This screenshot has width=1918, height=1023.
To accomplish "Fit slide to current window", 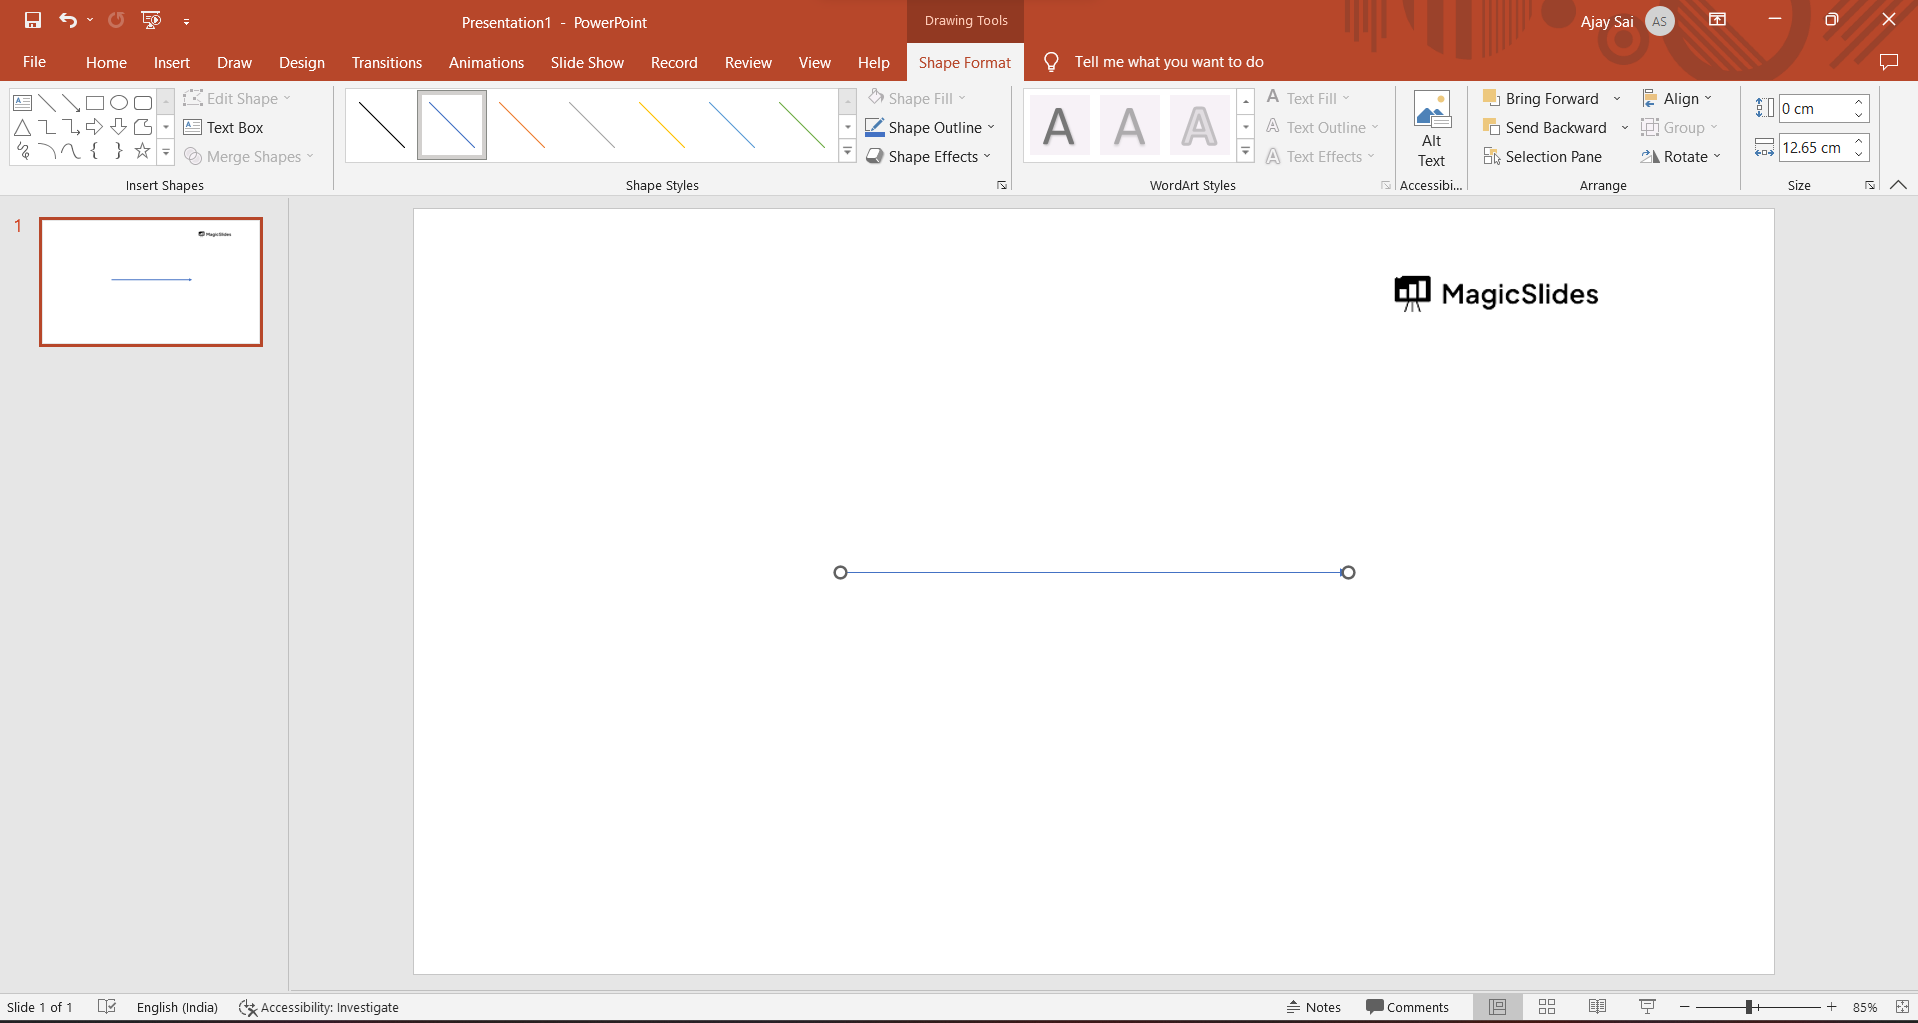I will pyautogui.click(x=1902, y=1007).
